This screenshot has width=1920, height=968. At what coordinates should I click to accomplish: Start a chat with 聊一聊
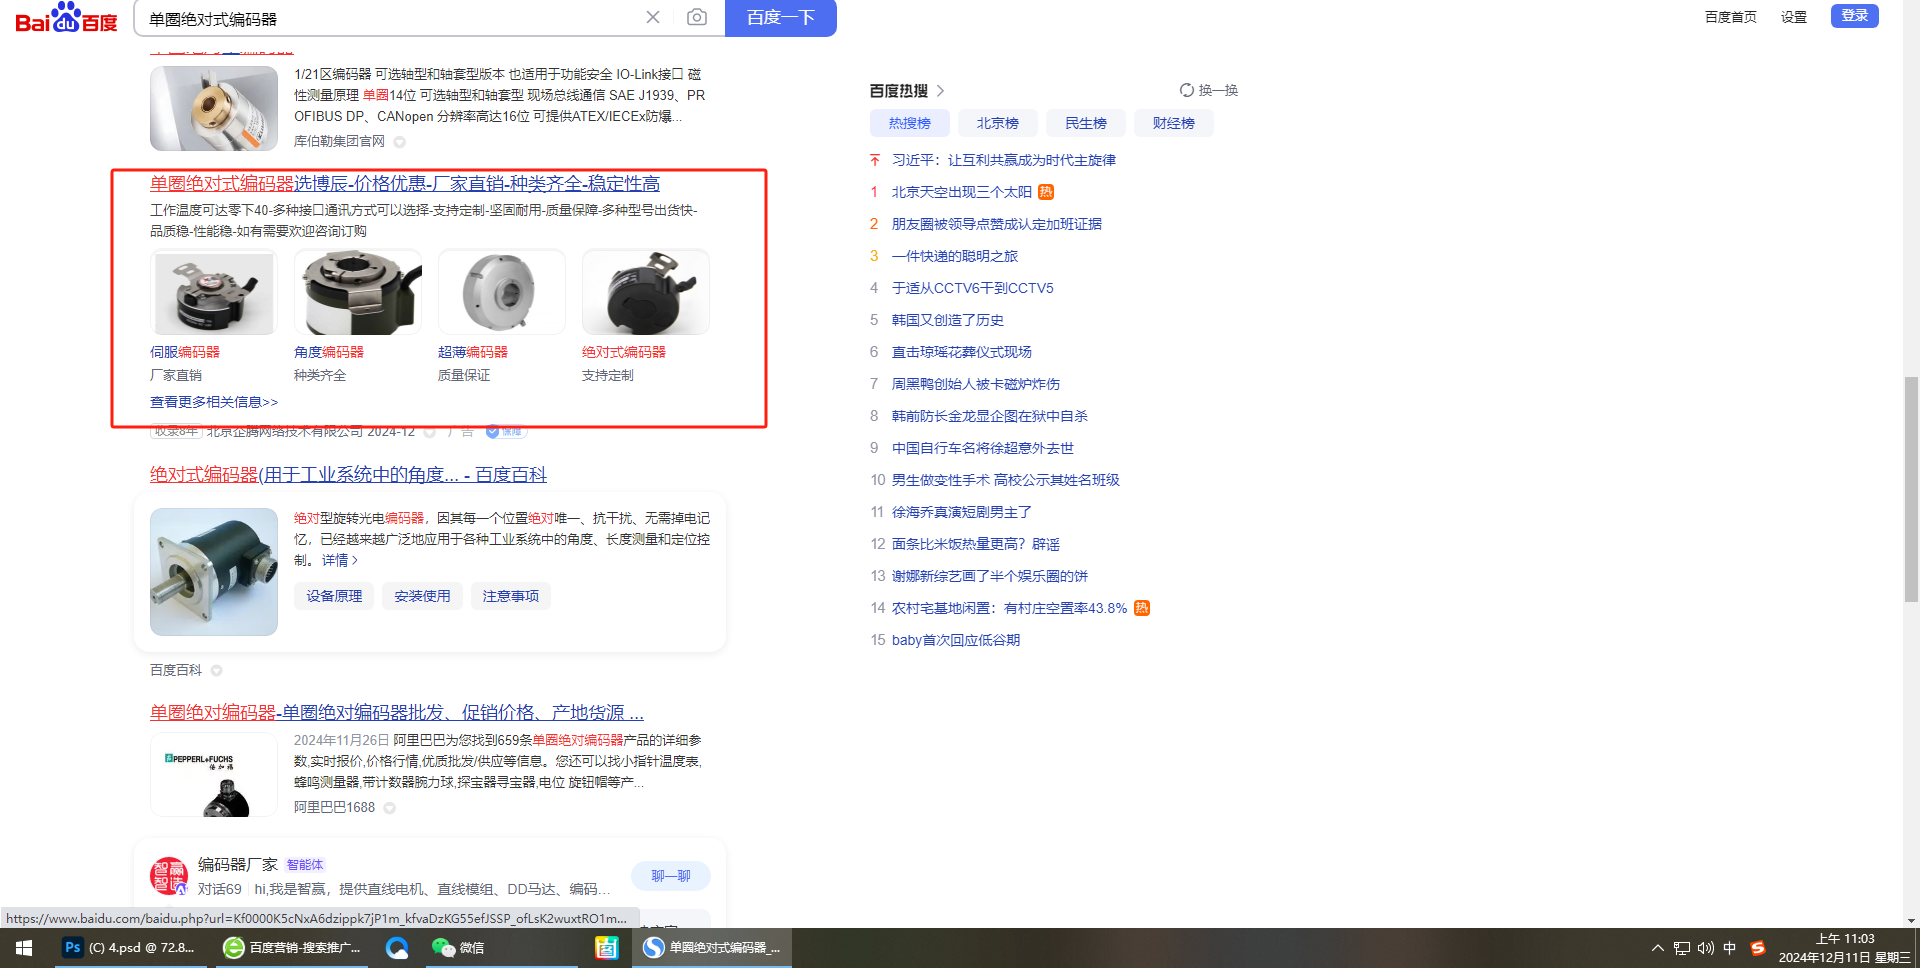(x=671, y=876)
